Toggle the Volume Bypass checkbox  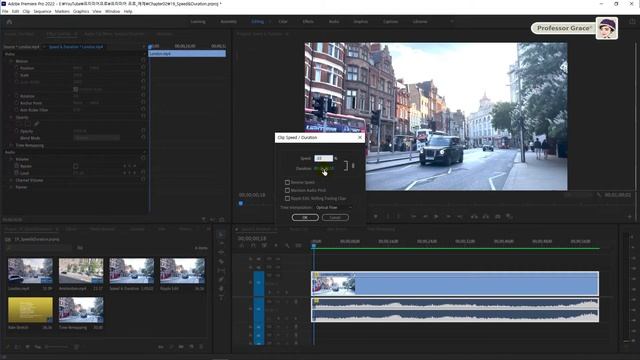pyautogui.click(x=76, y=166)
